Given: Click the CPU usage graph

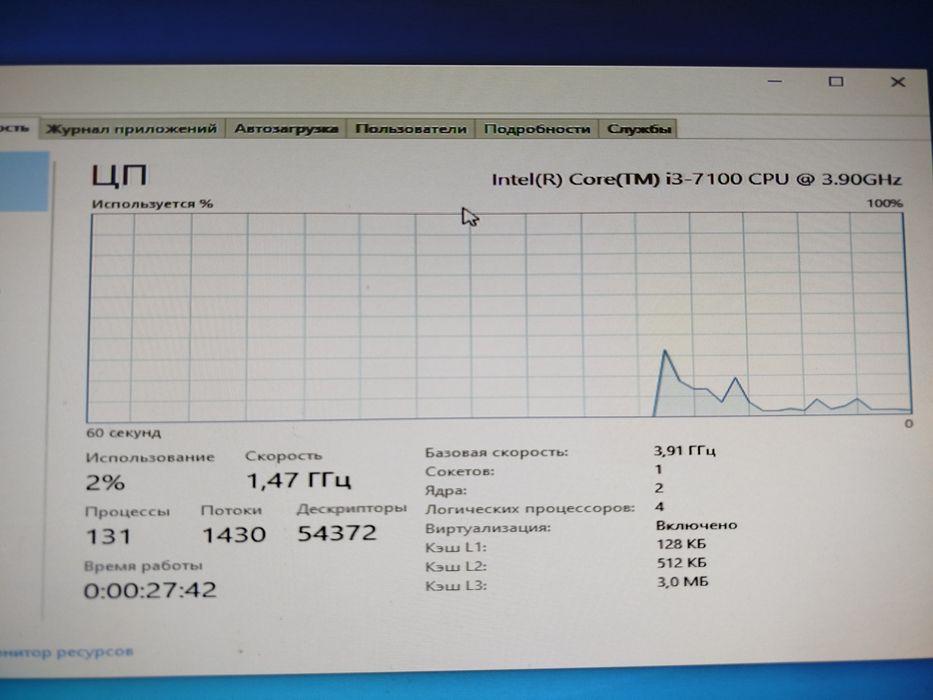Looking at the screenshot, I should click(499, 317).
